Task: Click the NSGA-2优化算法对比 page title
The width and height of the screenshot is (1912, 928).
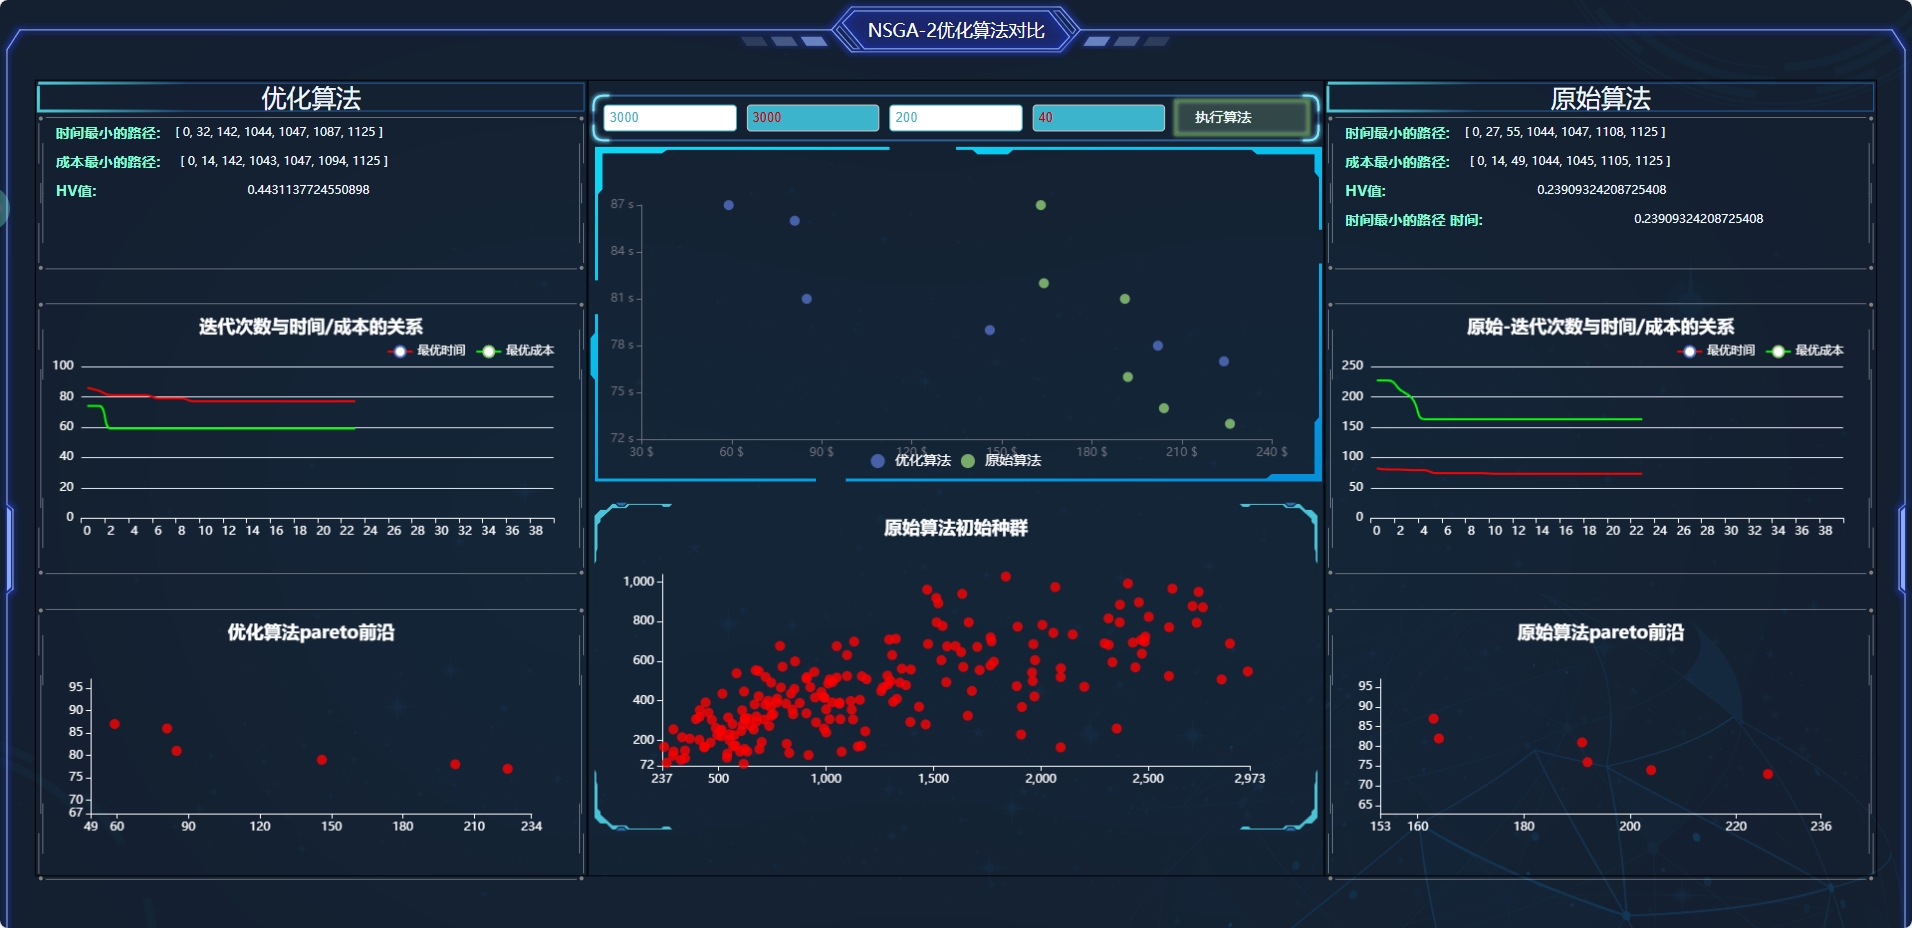Action: coord(956,30)
